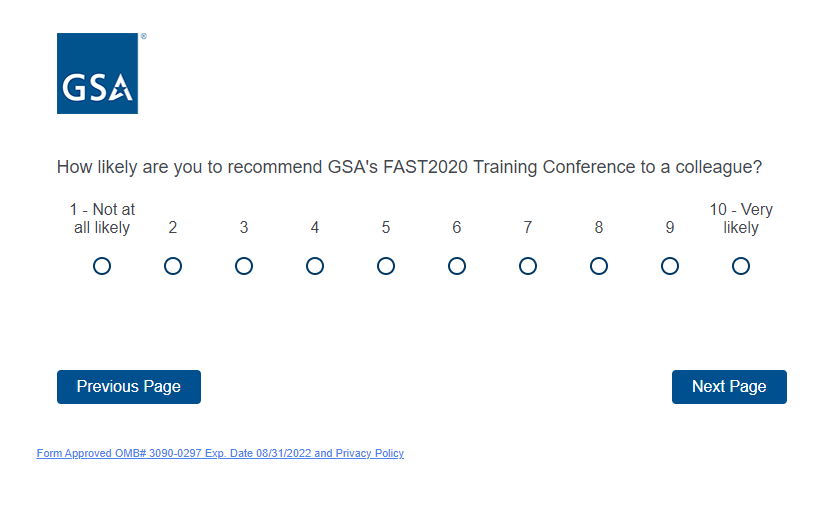This screenshot has height=511, width=840.
Task: Select radio button for 1 - Not at all likely
Action: [102, 266]
